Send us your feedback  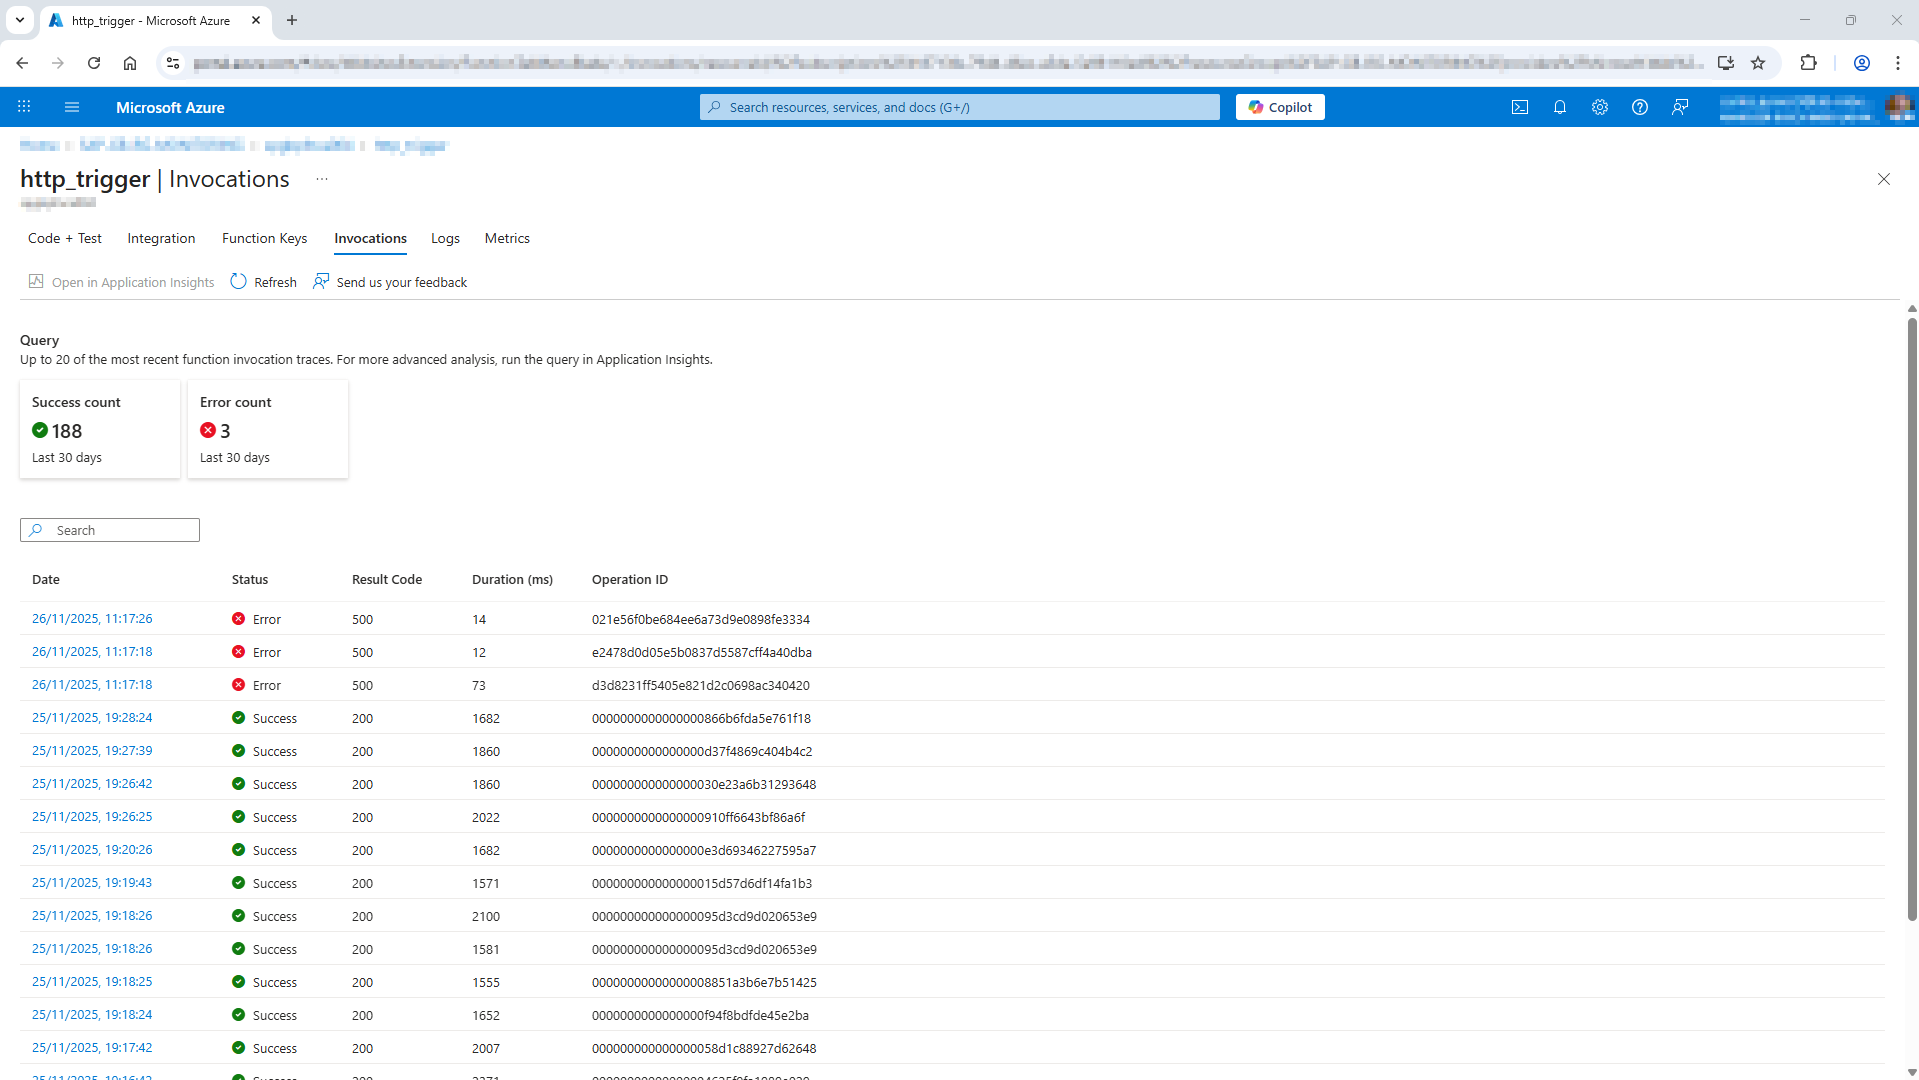[390, 282]
